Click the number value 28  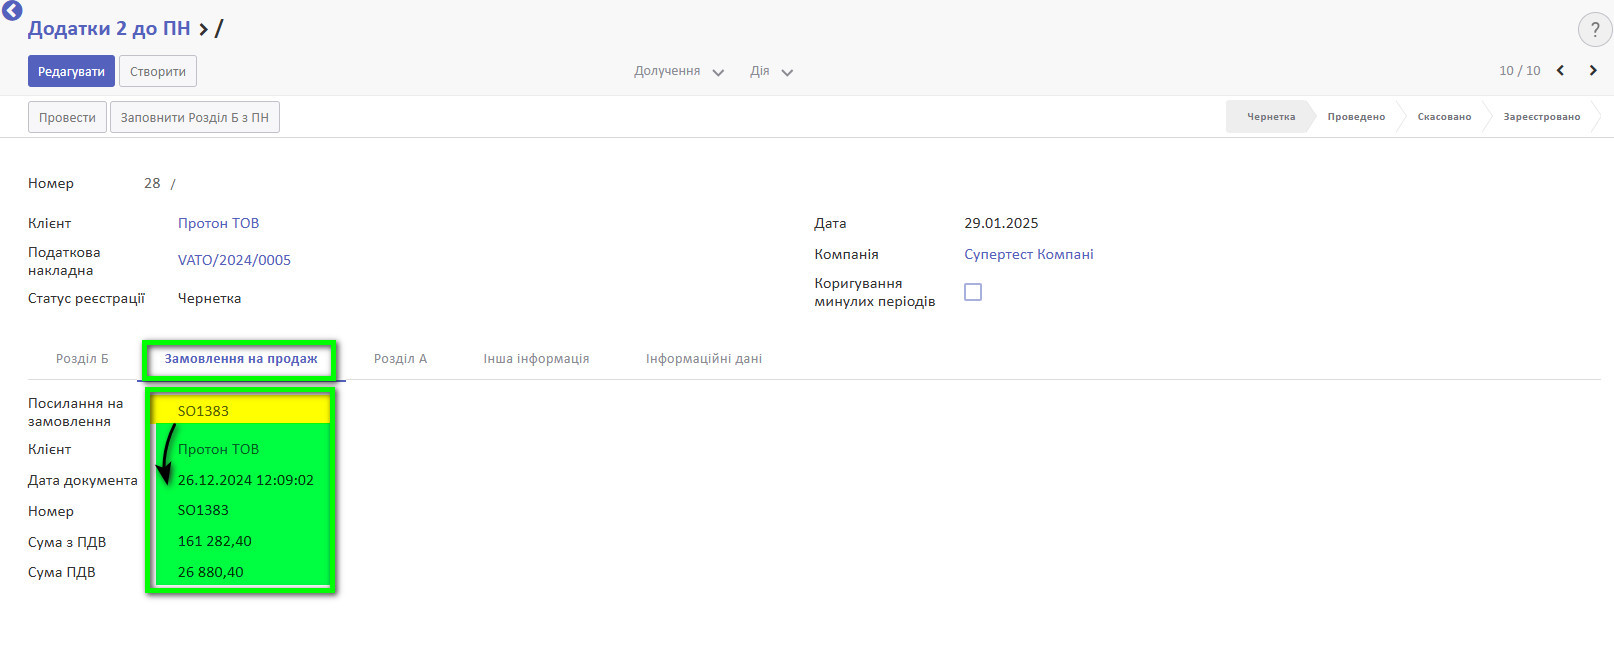pos(152,183)
